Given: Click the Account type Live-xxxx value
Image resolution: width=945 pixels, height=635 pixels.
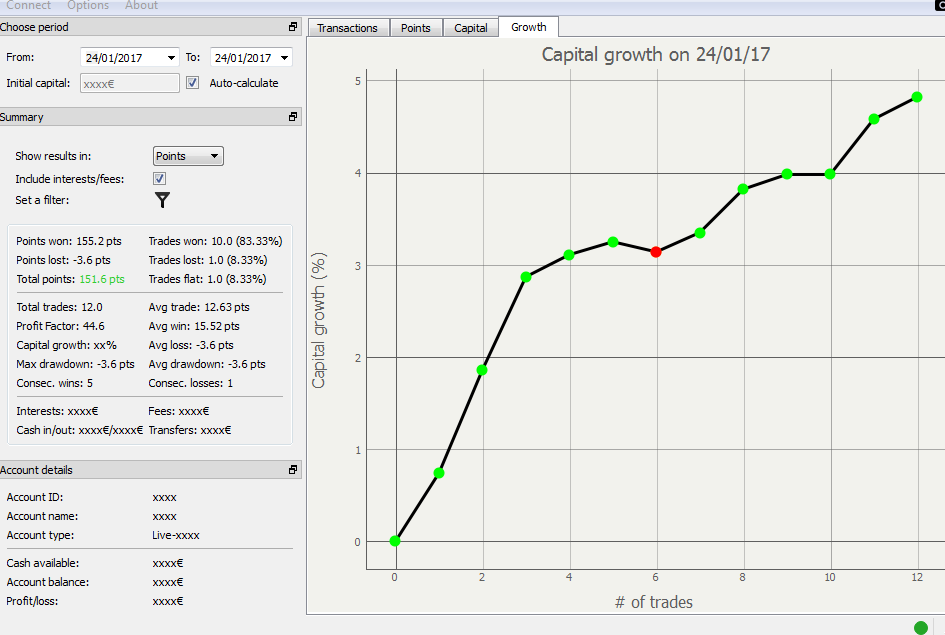Looking at the screenshot, I should click(175, 535).
